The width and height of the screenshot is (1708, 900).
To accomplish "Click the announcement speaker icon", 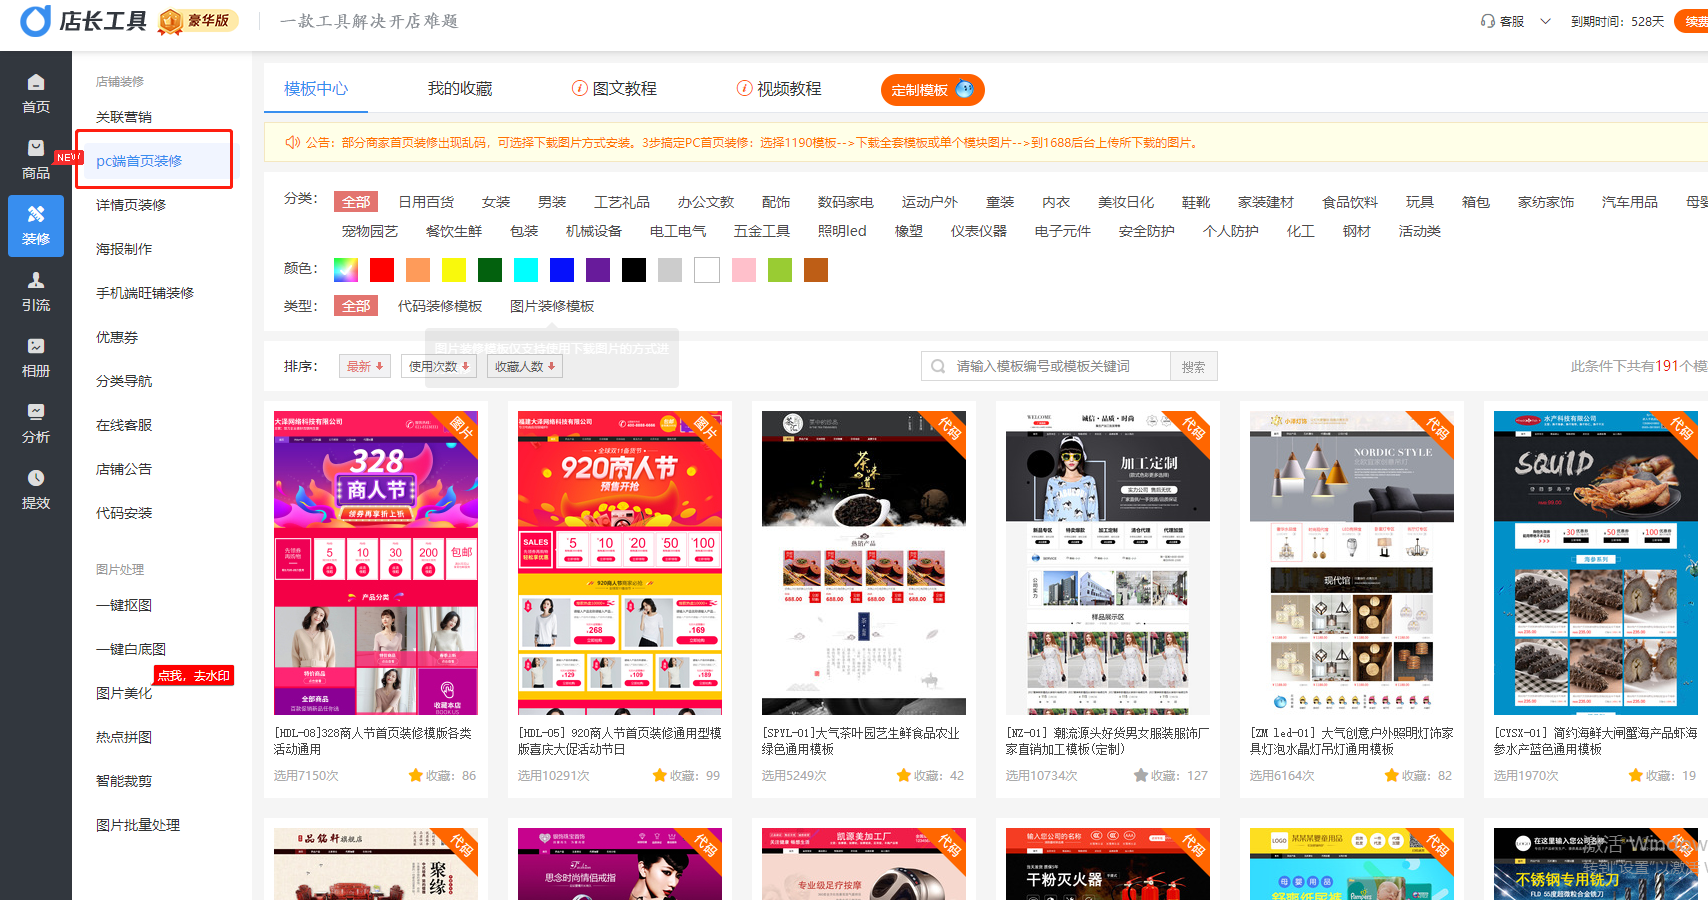I will coord(293,142).
